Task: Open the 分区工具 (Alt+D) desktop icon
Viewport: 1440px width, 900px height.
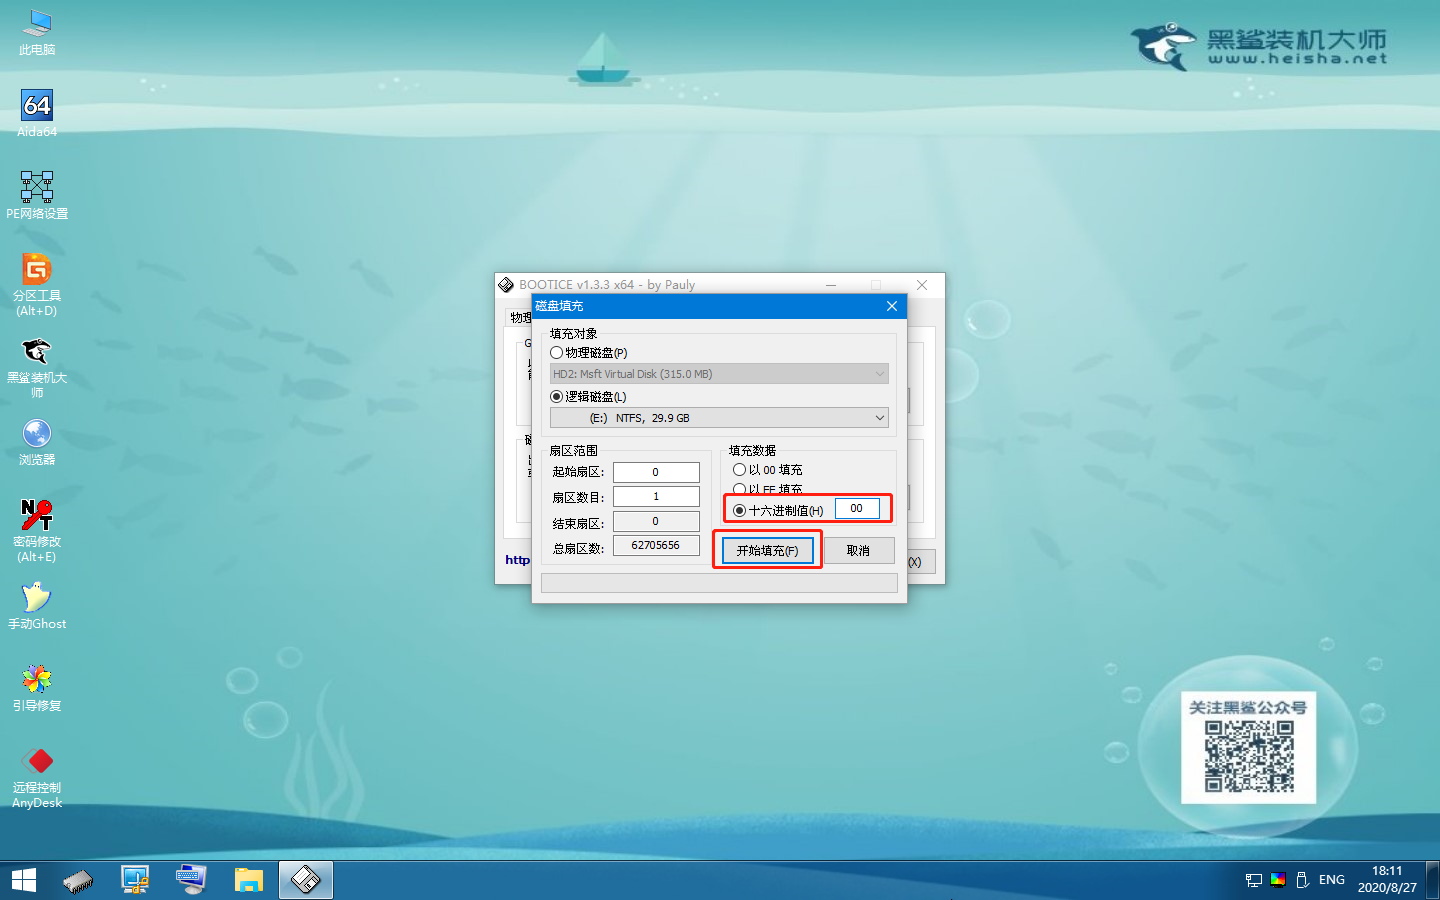Action: coord(37,284)
